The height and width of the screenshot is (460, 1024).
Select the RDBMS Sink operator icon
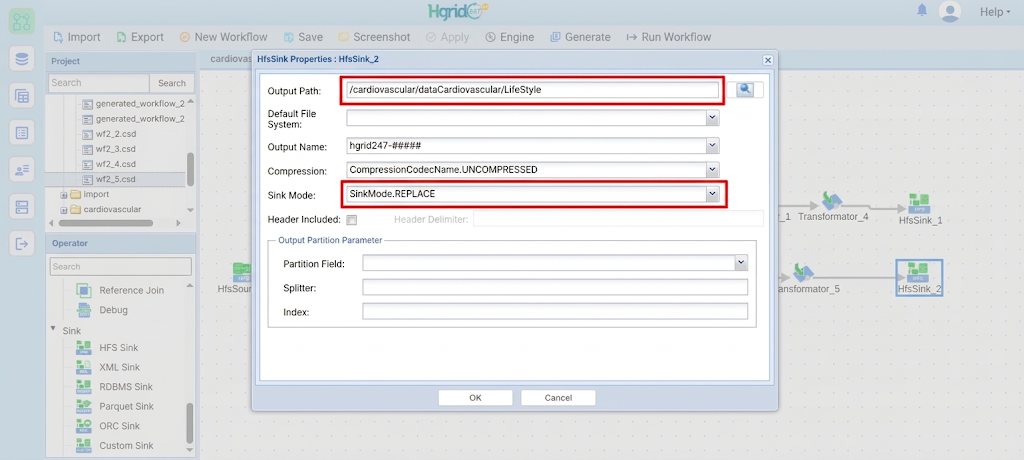coord(84,387)
